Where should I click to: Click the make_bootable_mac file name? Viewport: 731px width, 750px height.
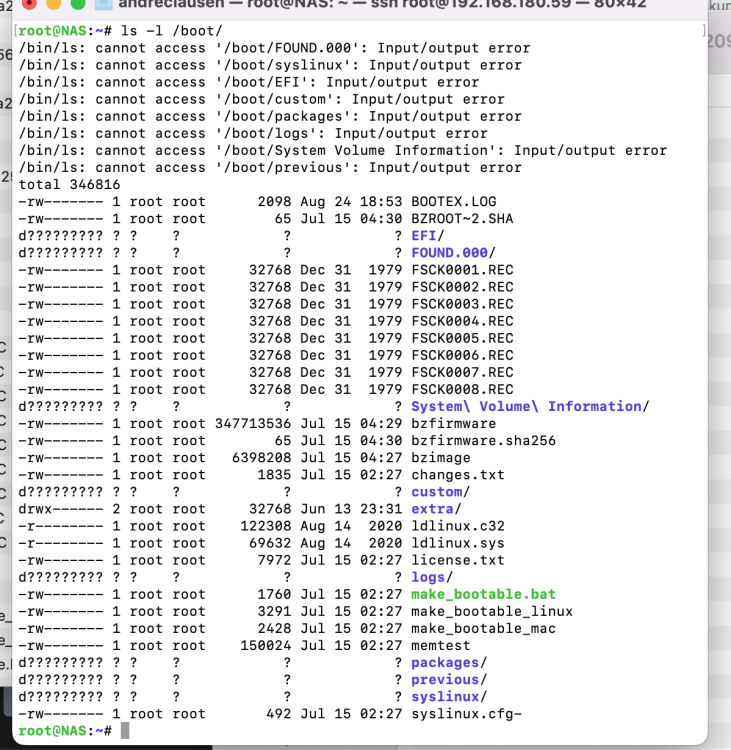click(x=484, y=629)
